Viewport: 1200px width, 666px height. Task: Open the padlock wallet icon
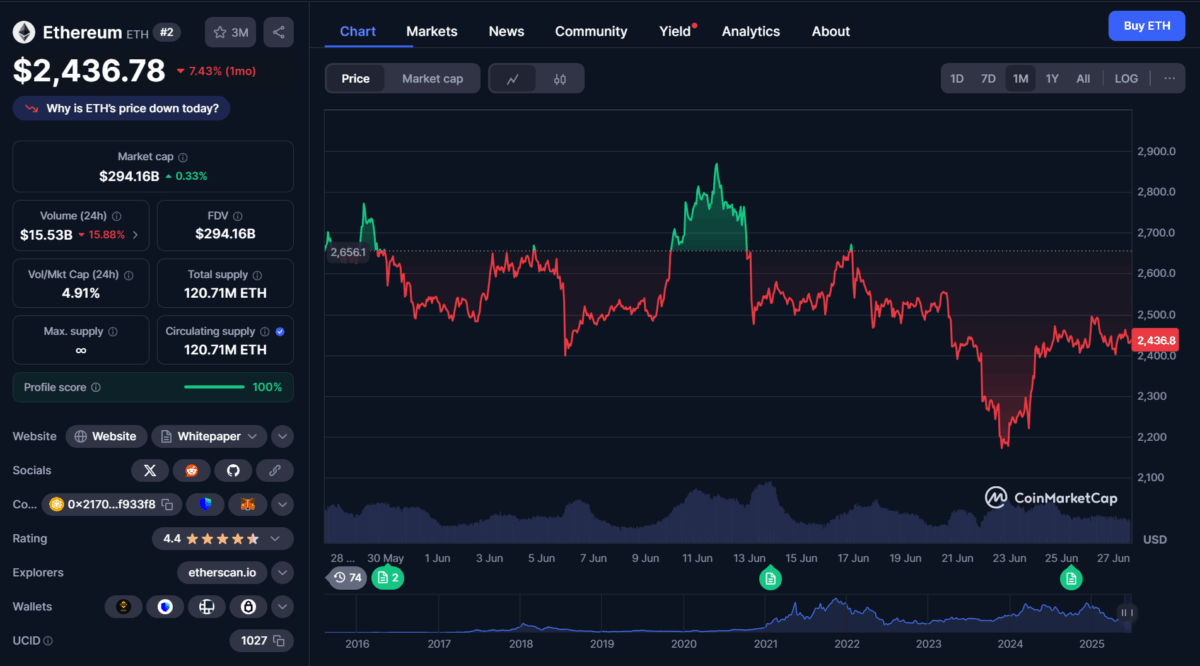(248, 606)
